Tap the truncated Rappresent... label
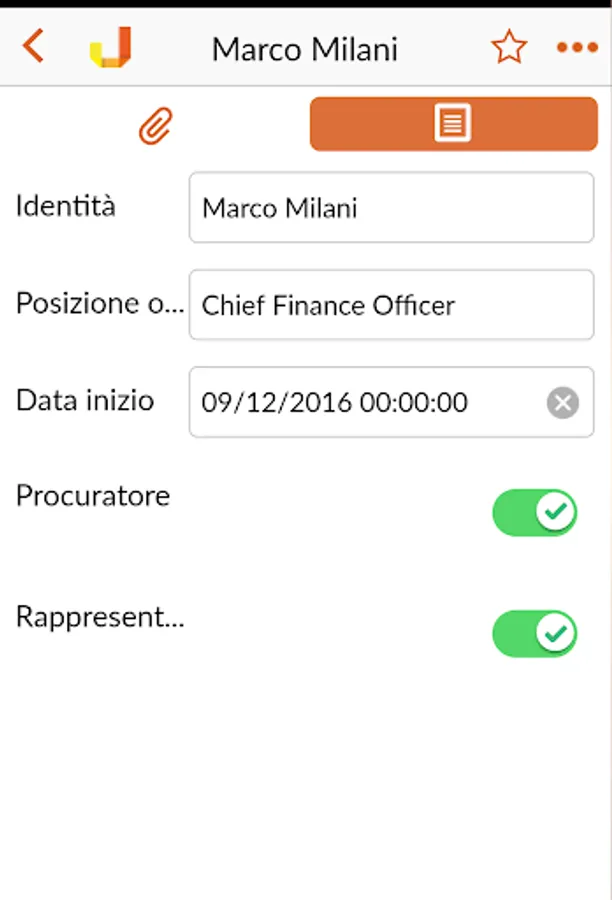Screen dimensions: 612x900 pos(100,618)
